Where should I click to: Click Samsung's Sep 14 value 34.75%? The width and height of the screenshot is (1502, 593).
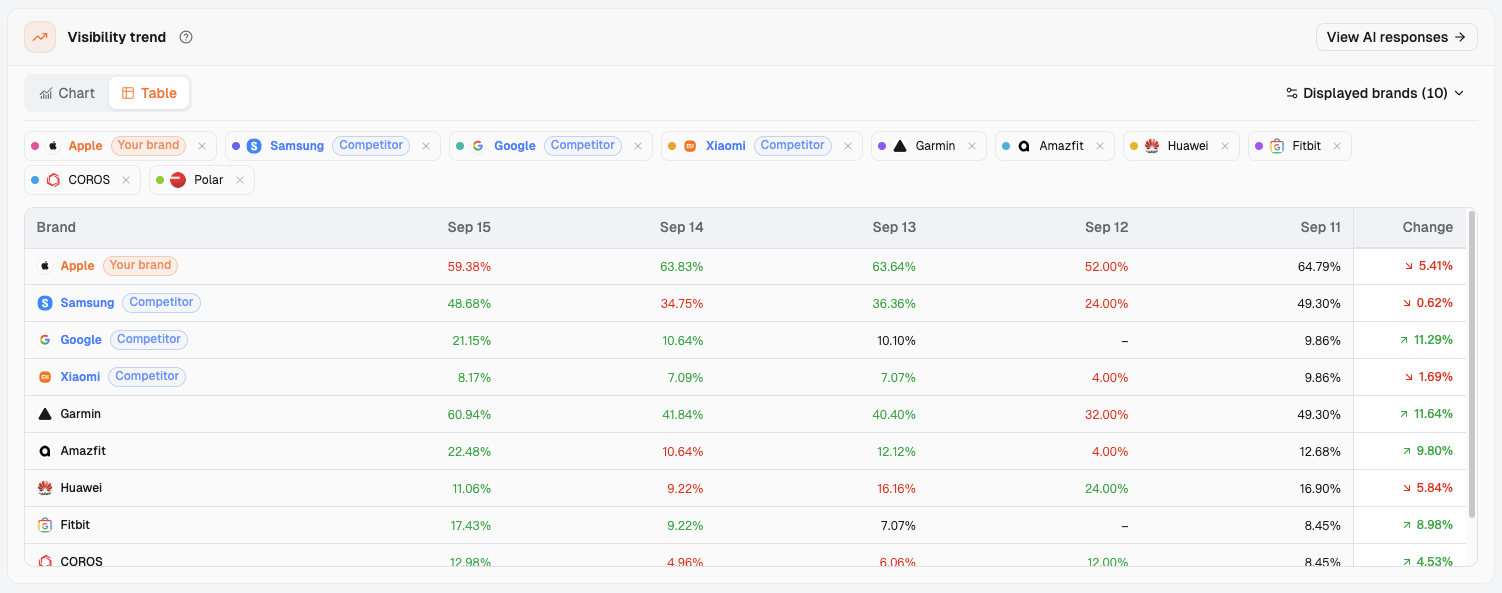click(x=682, y=303)
